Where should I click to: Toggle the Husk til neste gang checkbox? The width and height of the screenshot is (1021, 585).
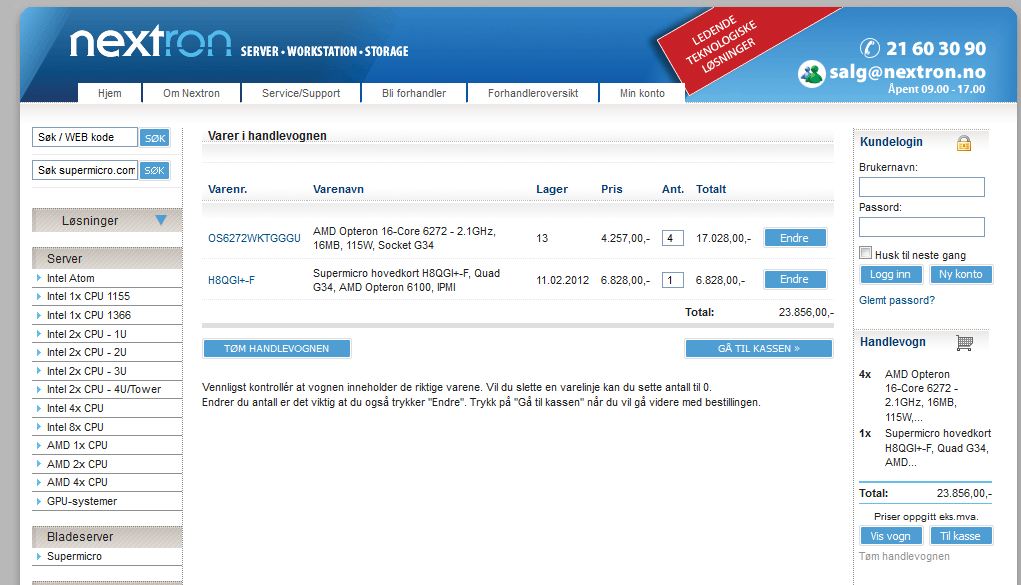coord(865,253)
